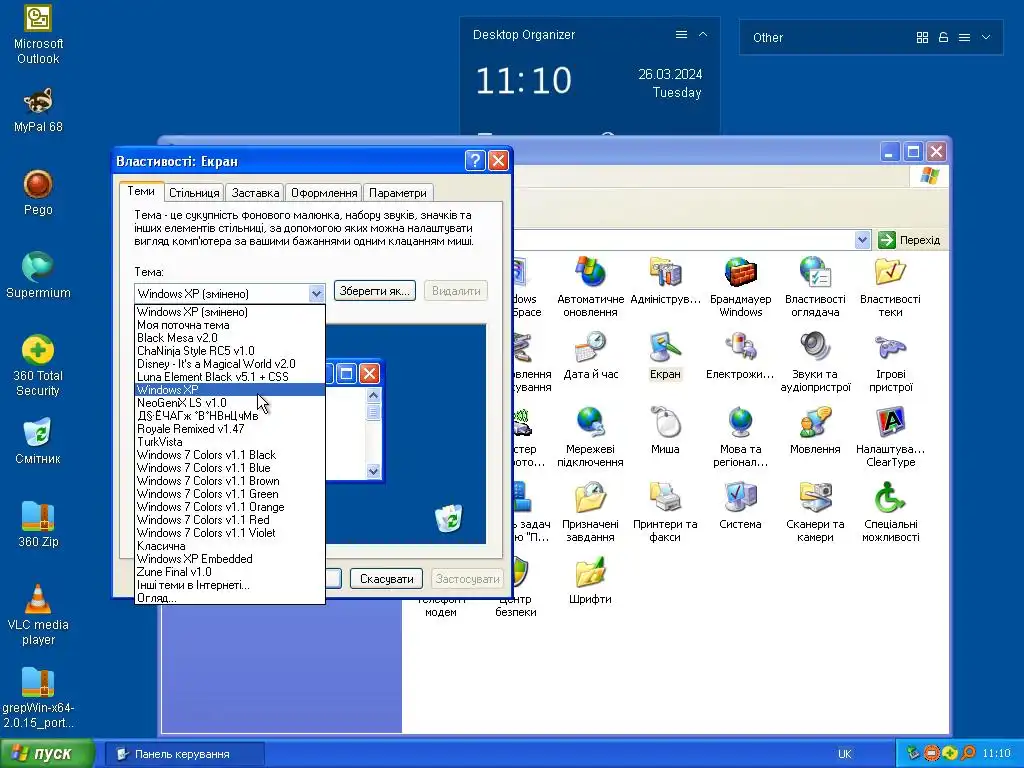Launch Supermium from the desktop
Screen dimensions: 1024x768
[x=38, y=276]
